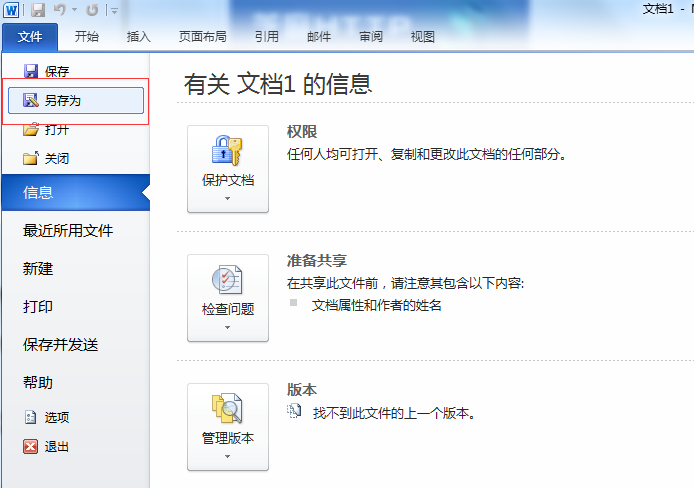Click the Undo arrow in title bar
Viewport: 694px width, 488px height.
pyautogui.click(x=62, y=10)
